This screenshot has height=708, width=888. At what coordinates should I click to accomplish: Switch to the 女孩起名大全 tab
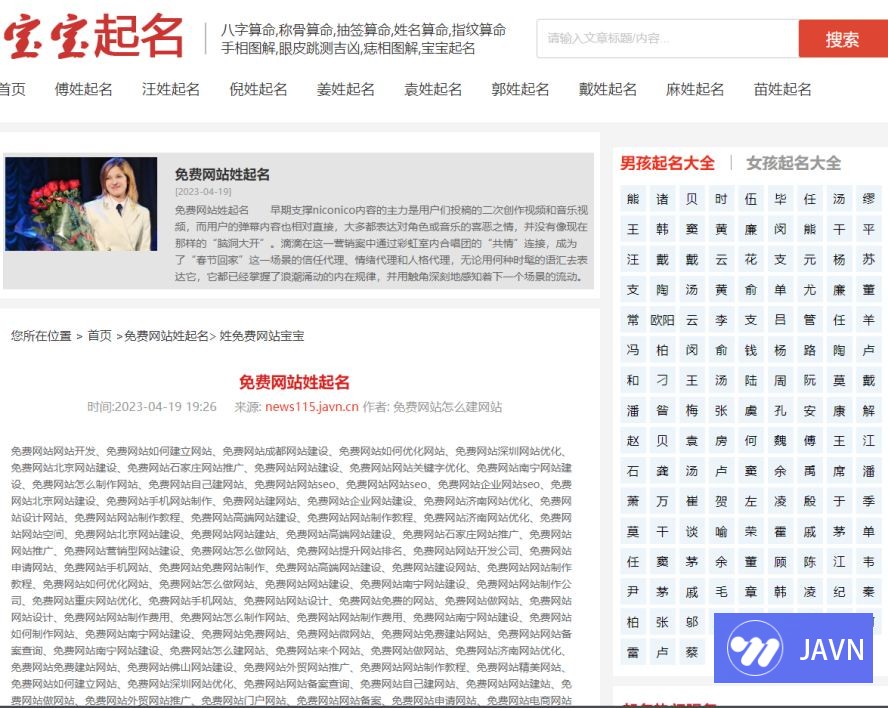tap(793, 163)
